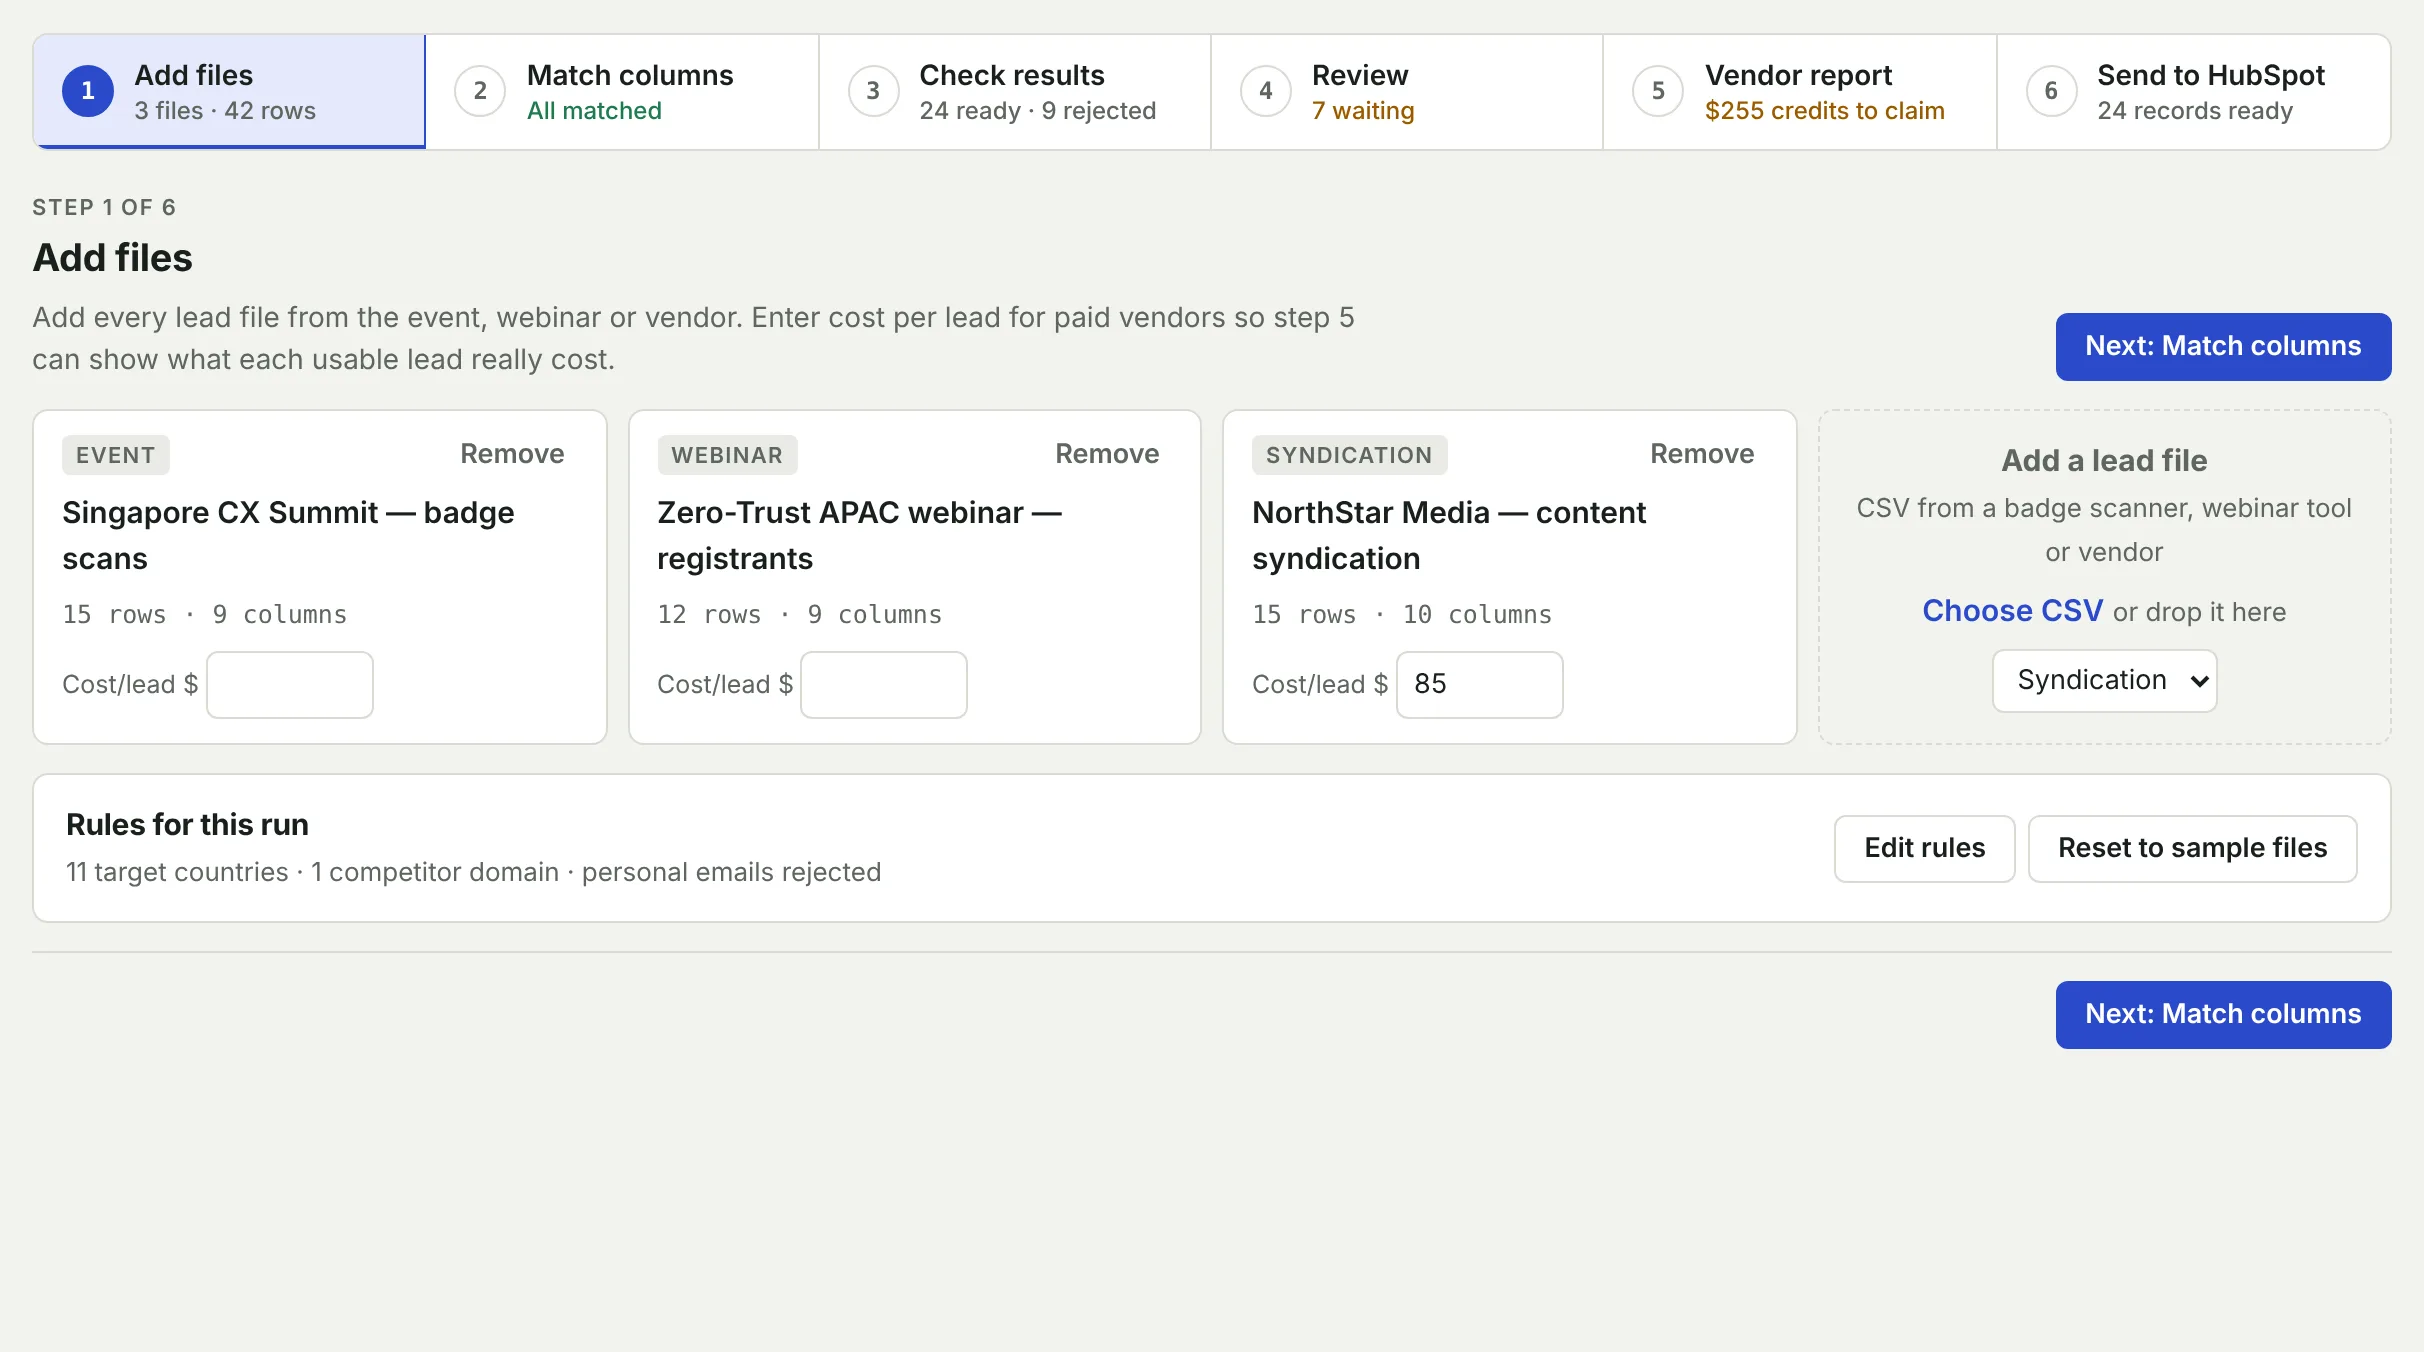Viewport: 2424px width, 1352px height.
Task: Click NorthStar Media content syndication title
Action: [x=1449, y=535]
